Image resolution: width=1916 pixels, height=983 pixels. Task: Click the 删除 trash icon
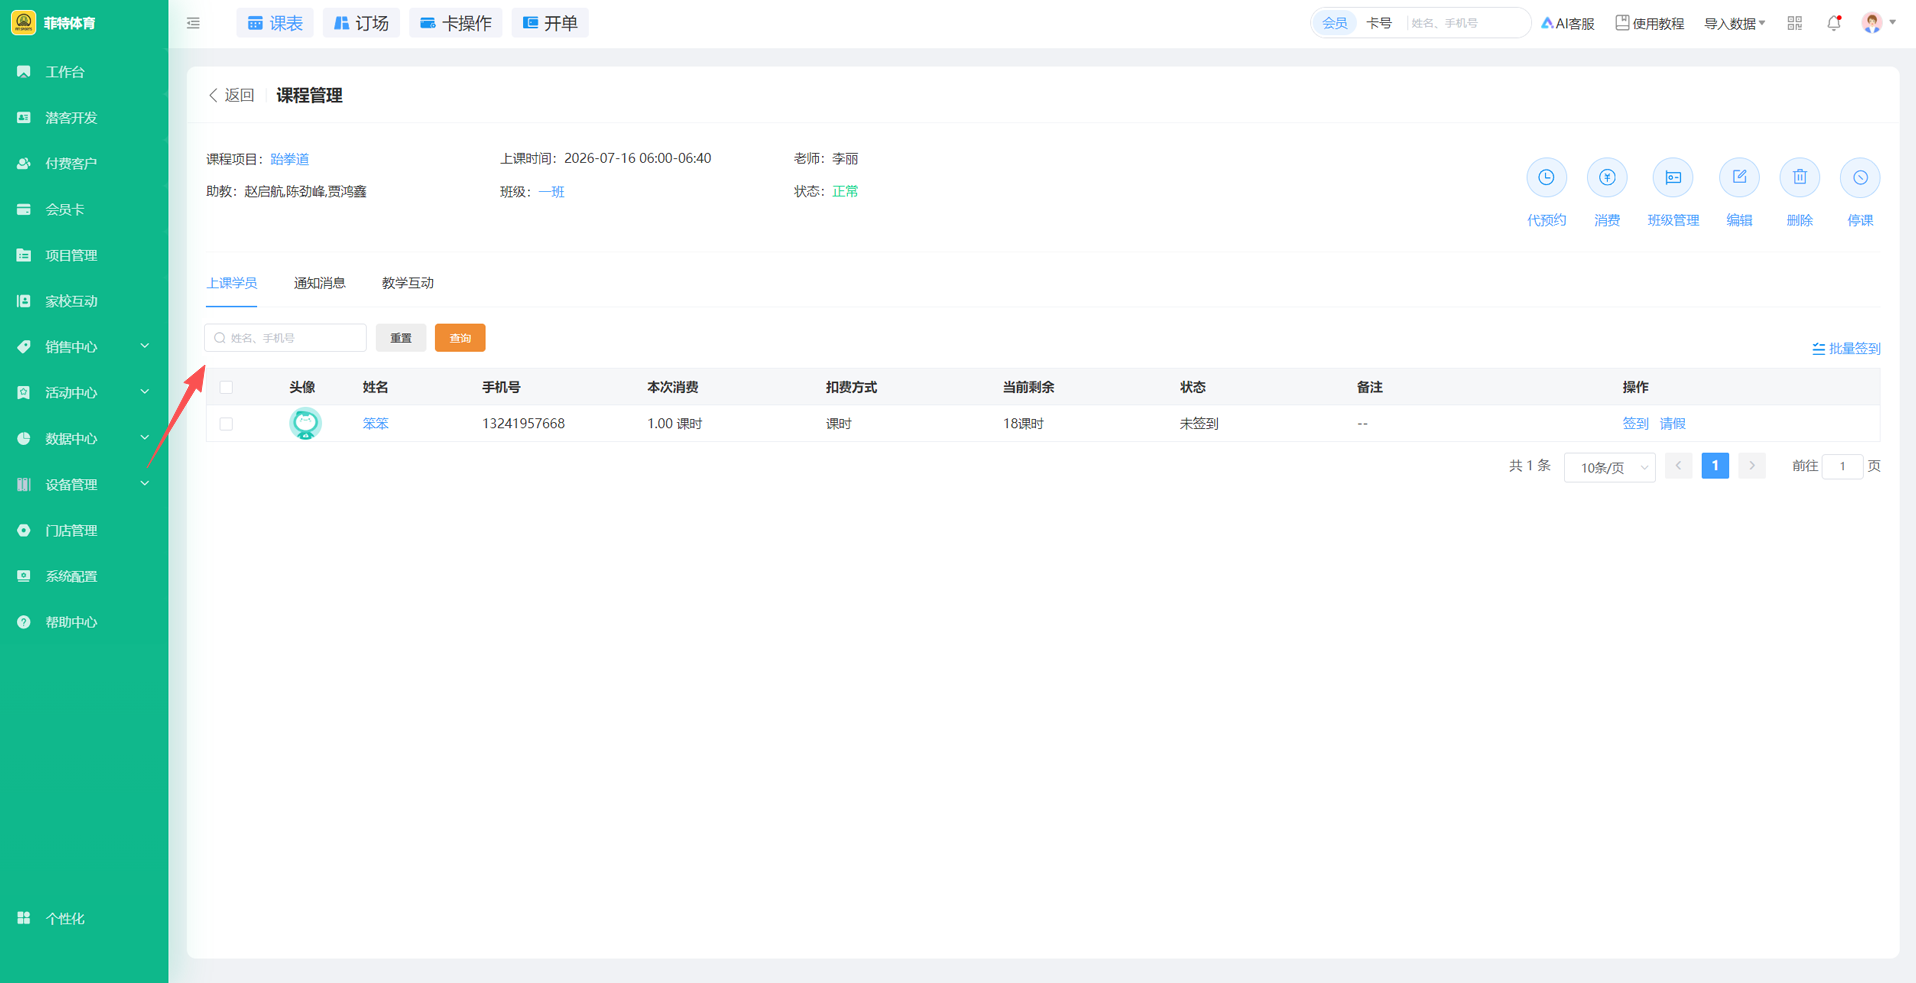1800,178
